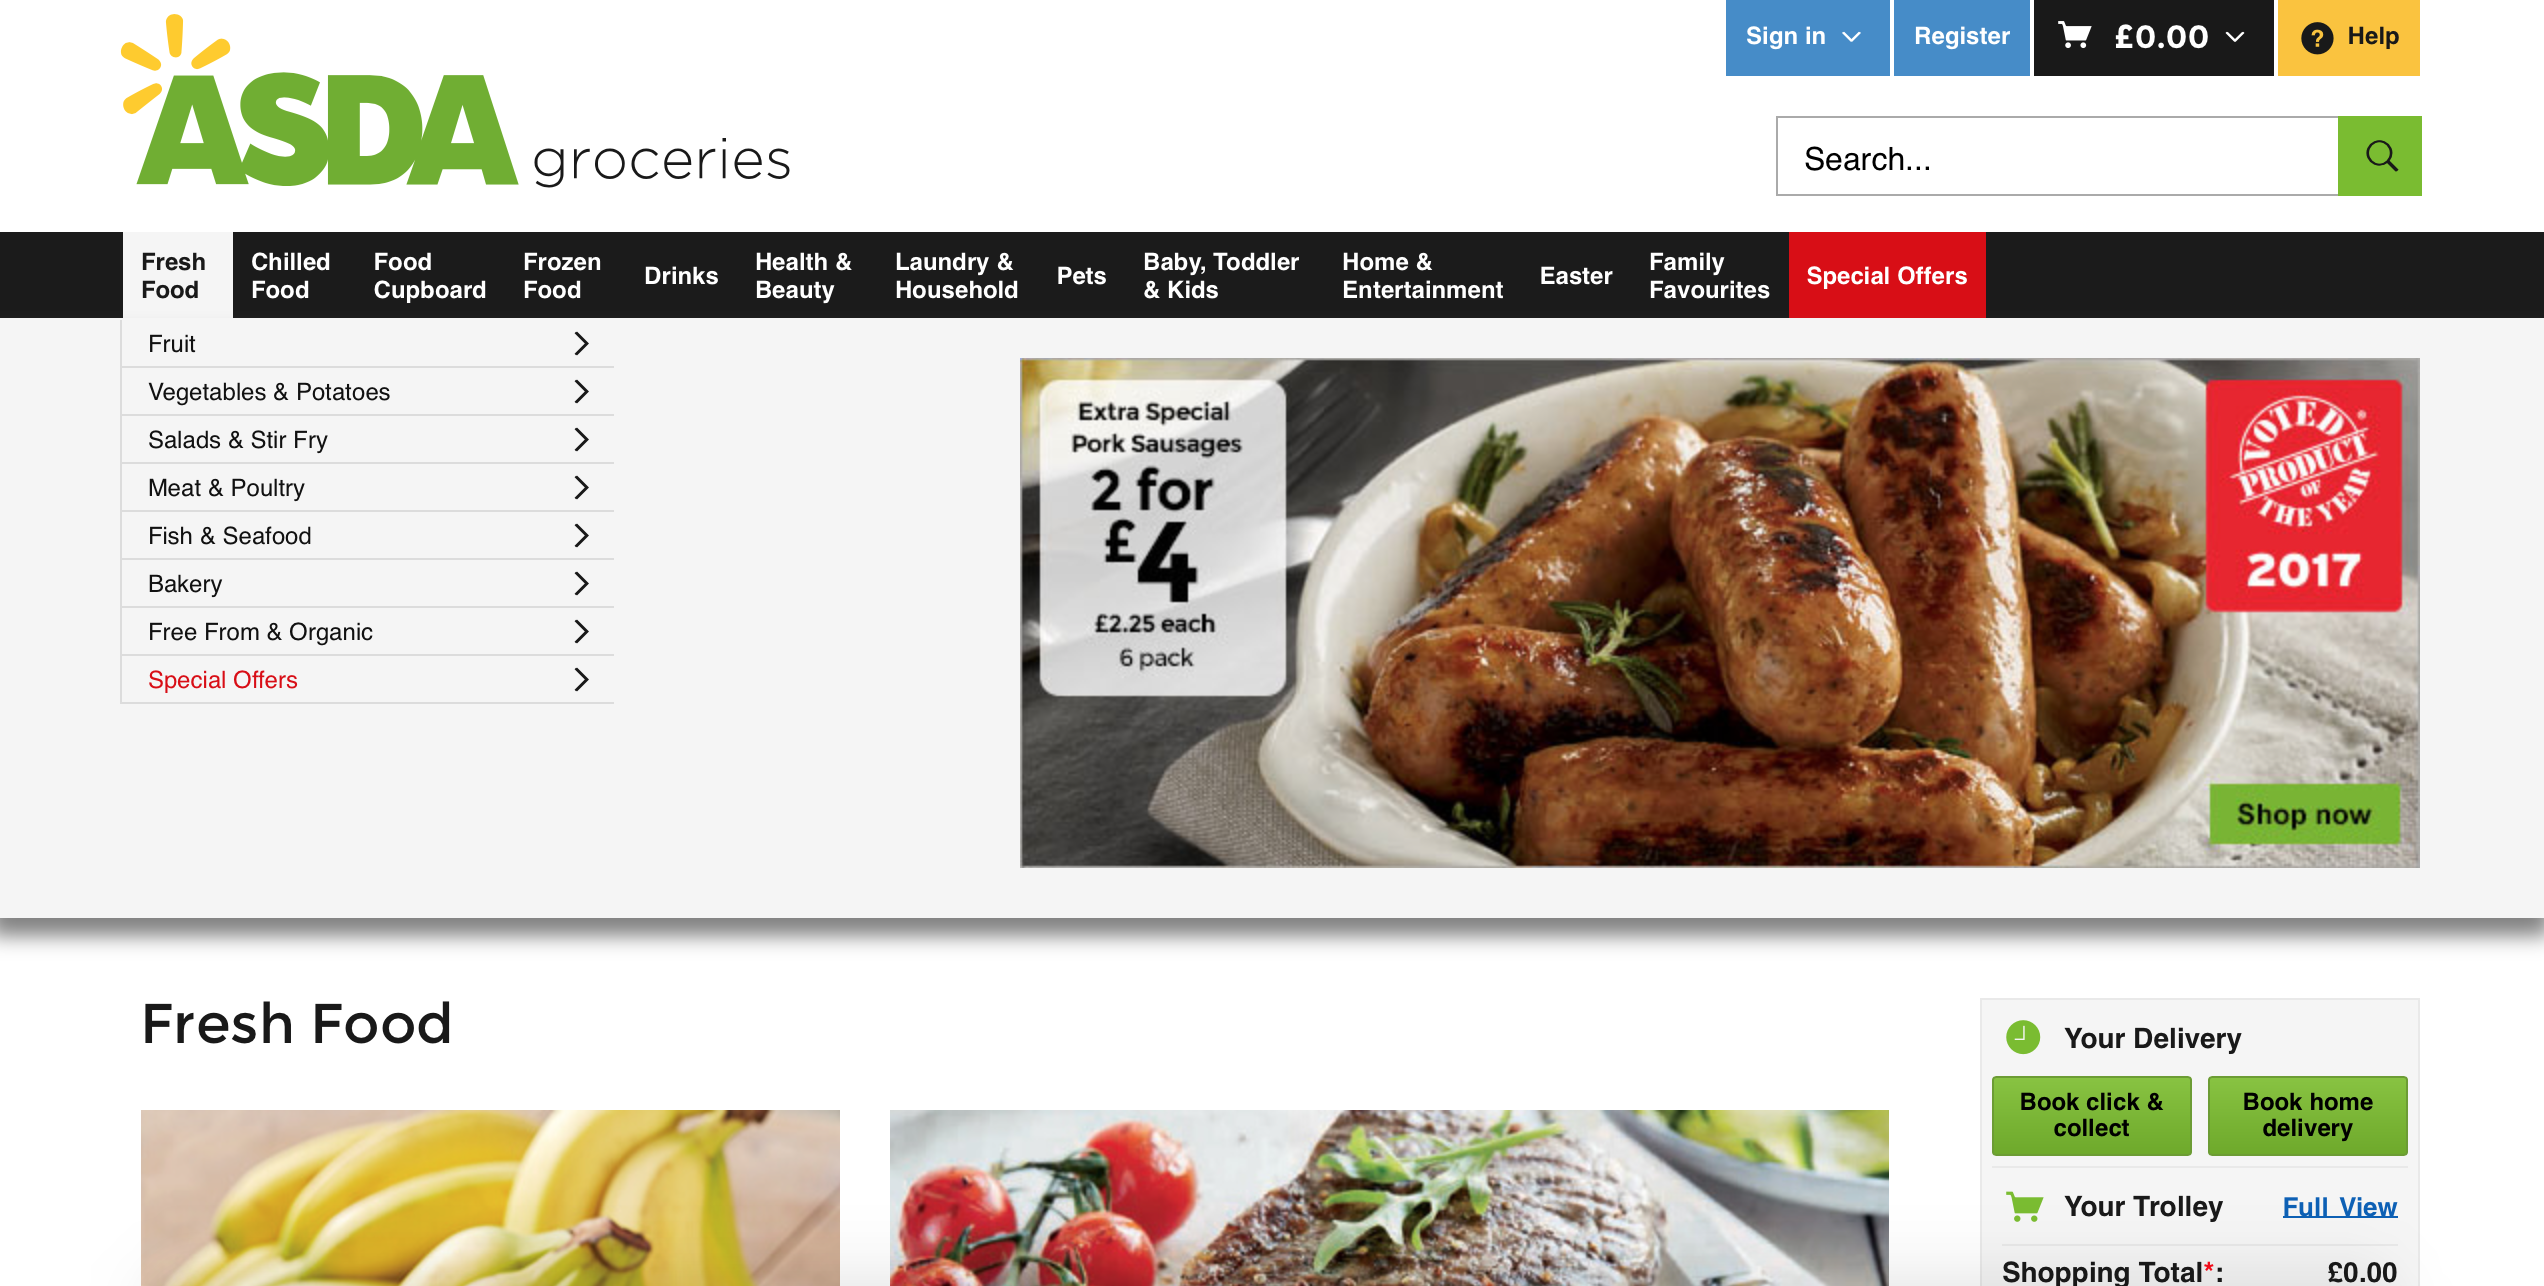Image resolution: width=2544 pixels, height=1286 pixels.
Task: Expand the Bakery category chevron
Action: tap(581, 583)
